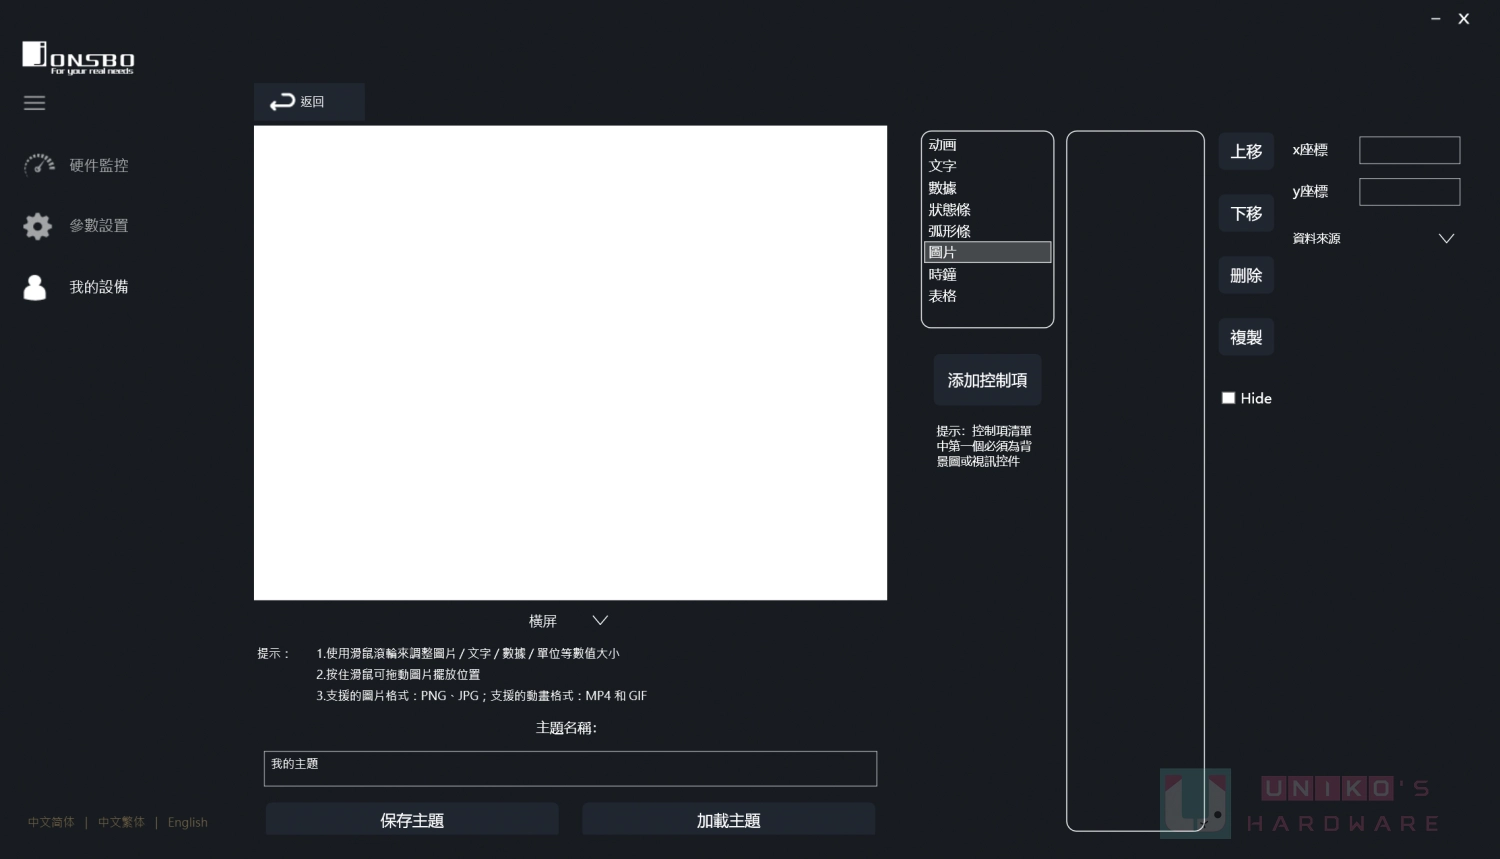Minimize the Jonsbo window
This screenshot has height=859, width=1500.
1436,19
